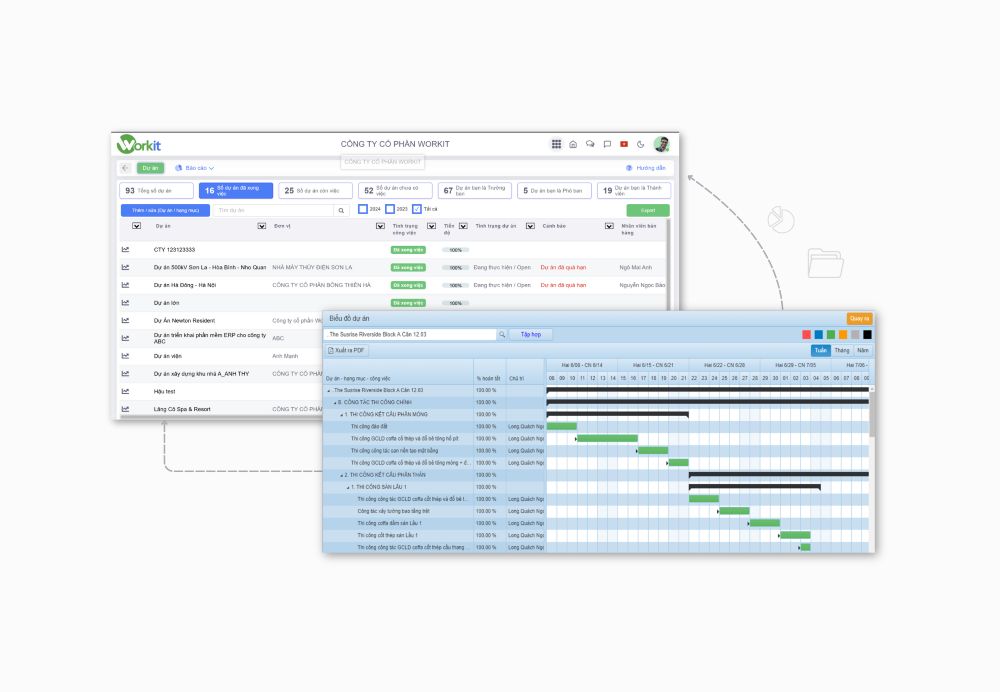The width and height of the screenshot is (1000, 692).
Task: Click the Xuất ra PDF button
Action: tap(346, 350)
